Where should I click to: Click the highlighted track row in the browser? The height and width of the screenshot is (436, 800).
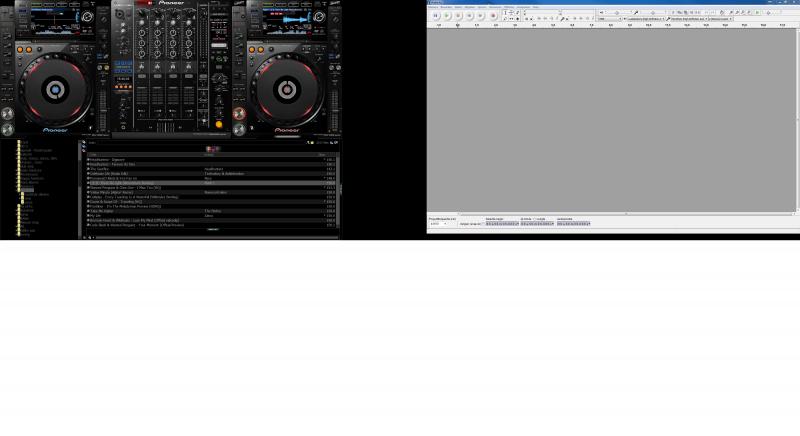pos(211,183)
